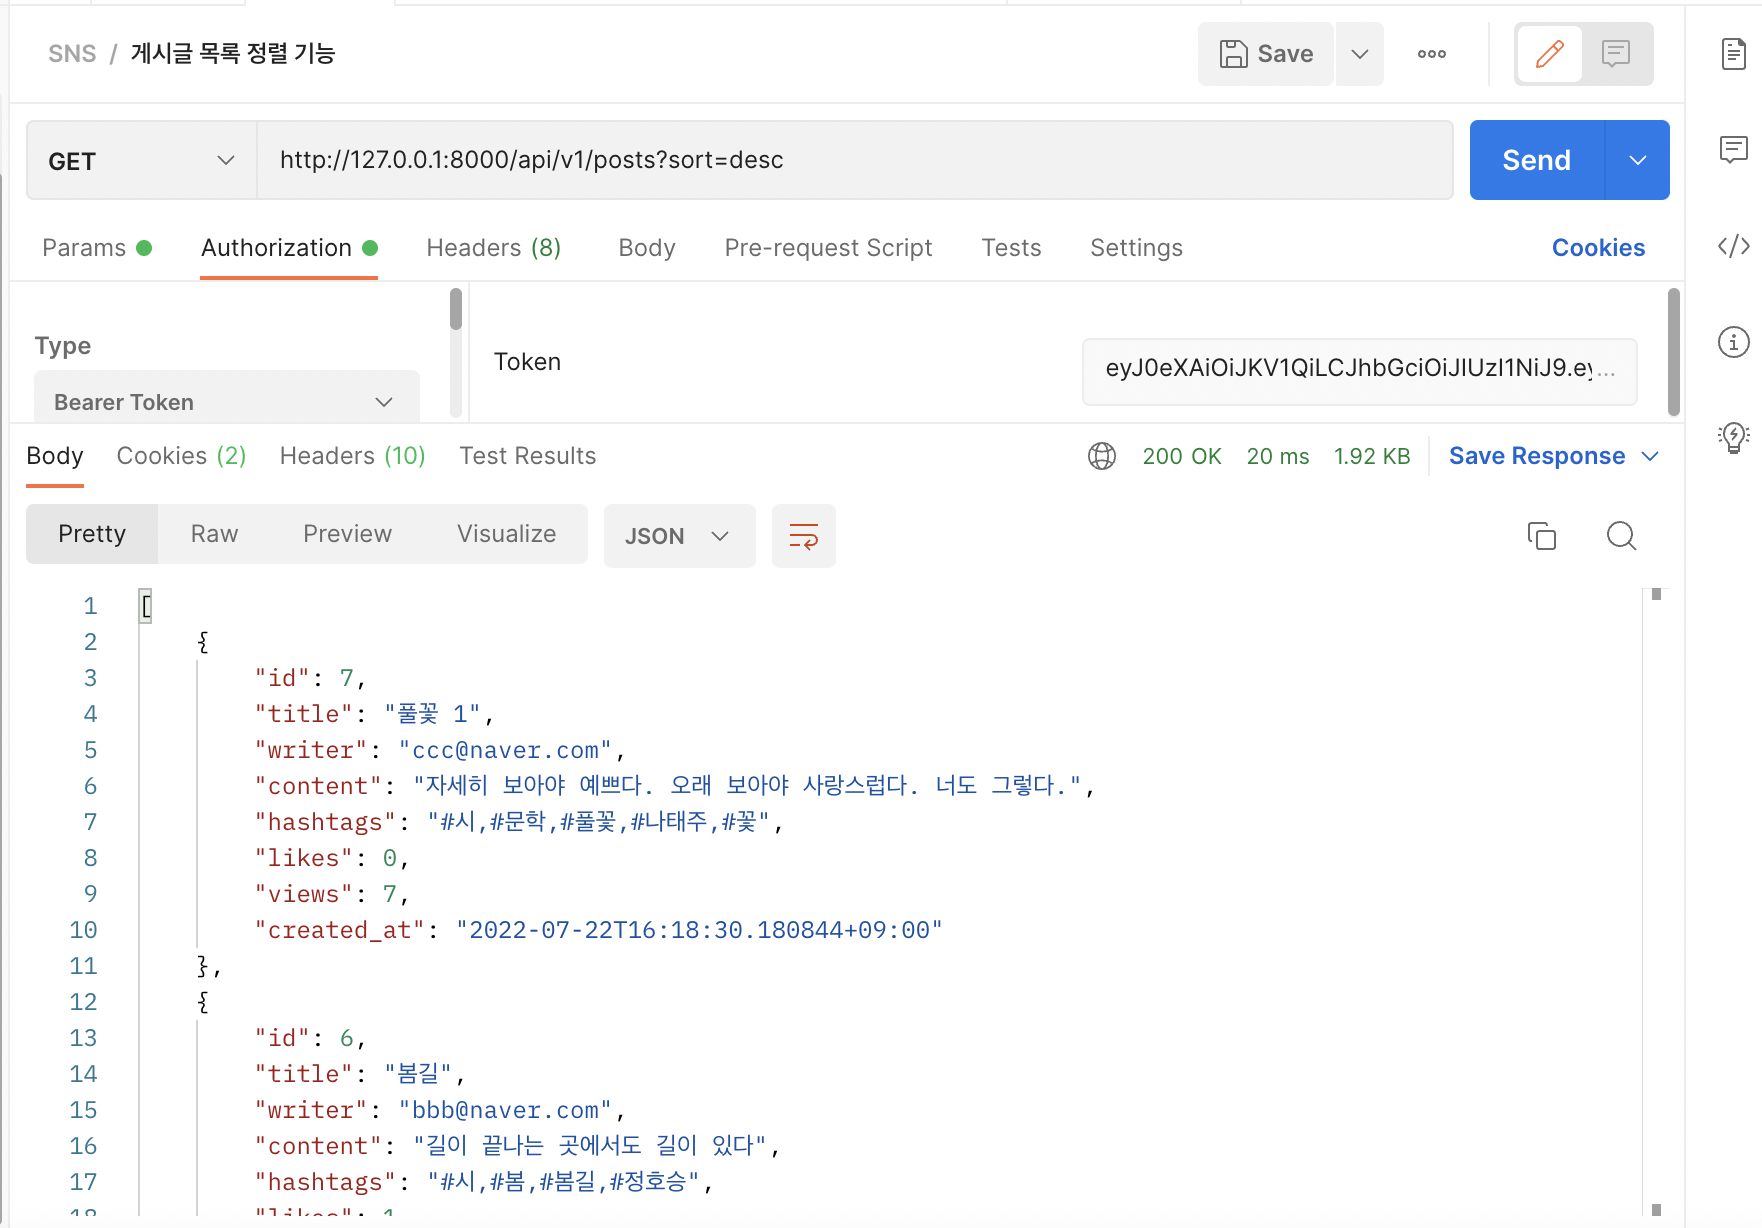The width and height of the screenshot is (1762, 1228).
Task: Click the request URL input field
Action: 855,160
